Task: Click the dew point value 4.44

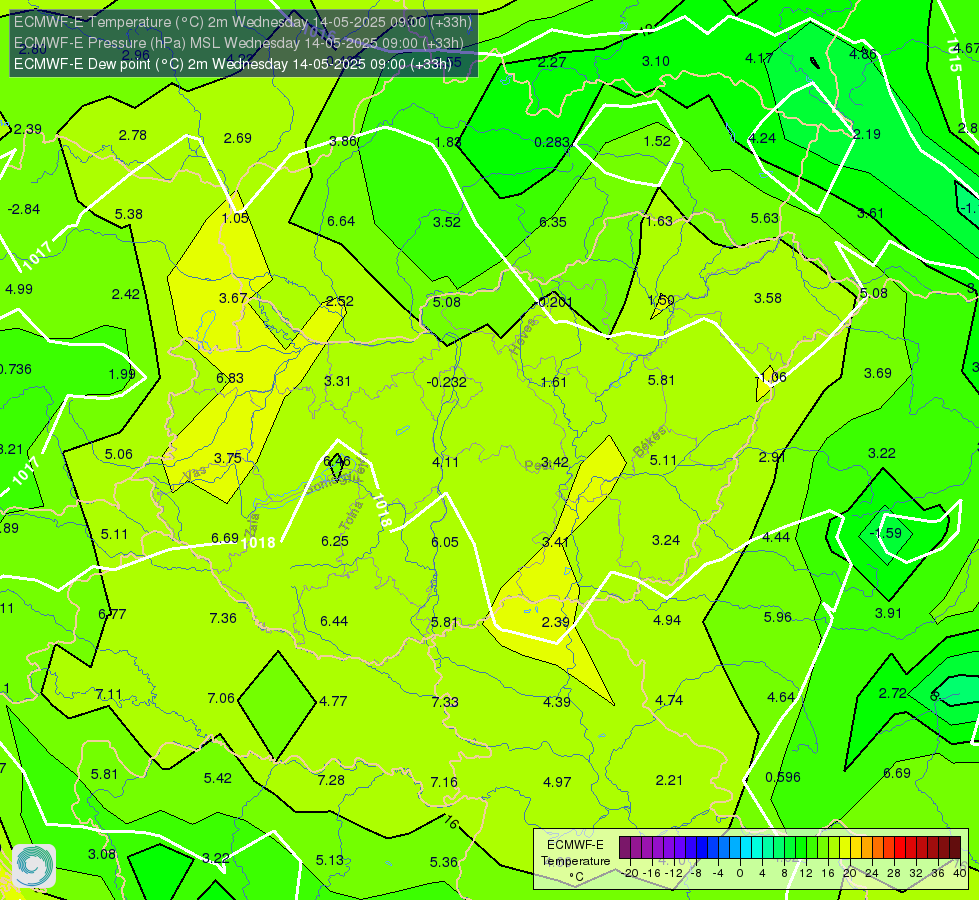Action: point(775,537)
